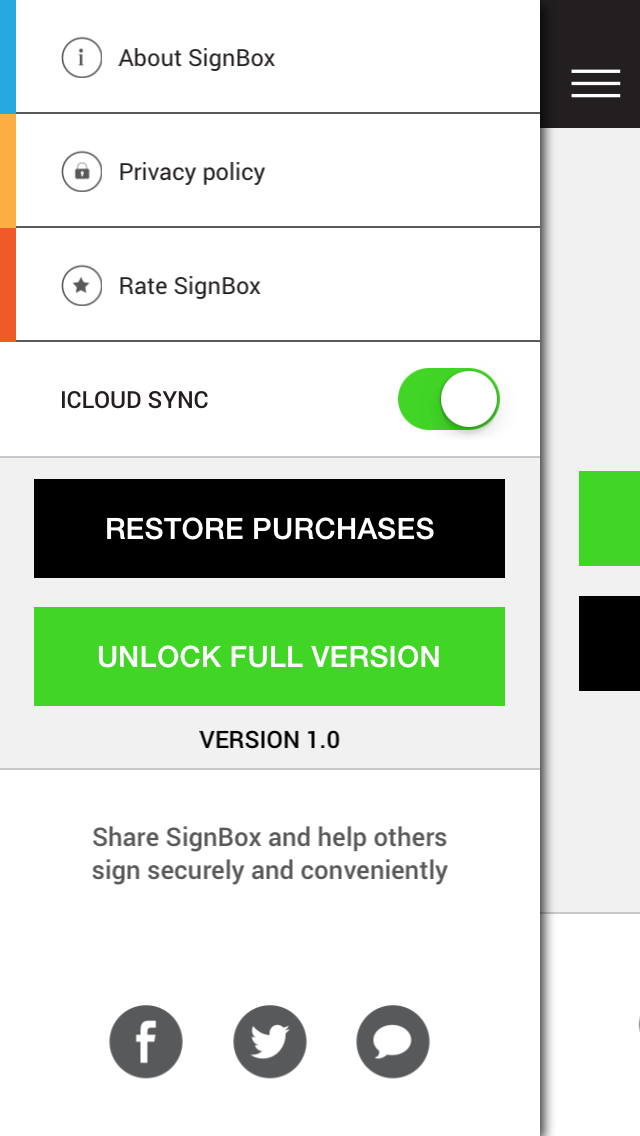
Task: Tap the ICLOUD SYNC label text
Action: [135, 400]
